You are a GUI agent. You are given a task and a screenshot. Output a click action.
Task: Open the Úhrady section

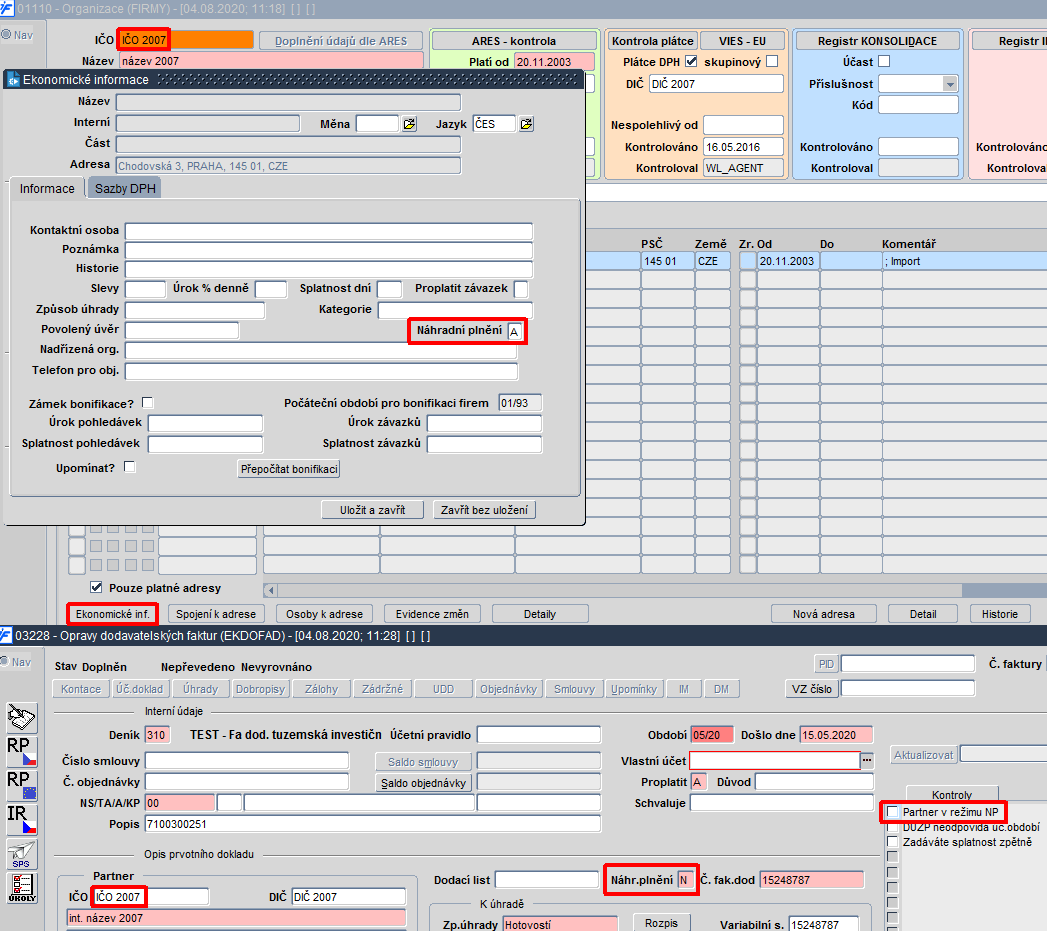(x=200, y=689)
